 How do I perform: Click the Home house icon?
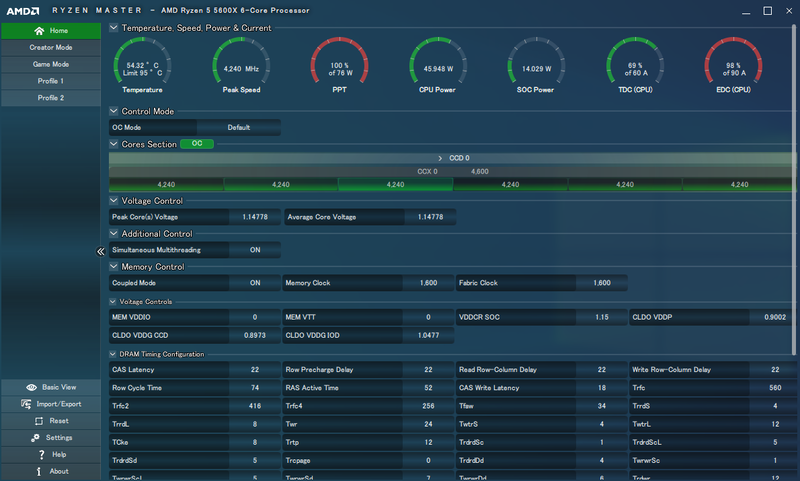(x=39, y=31)
